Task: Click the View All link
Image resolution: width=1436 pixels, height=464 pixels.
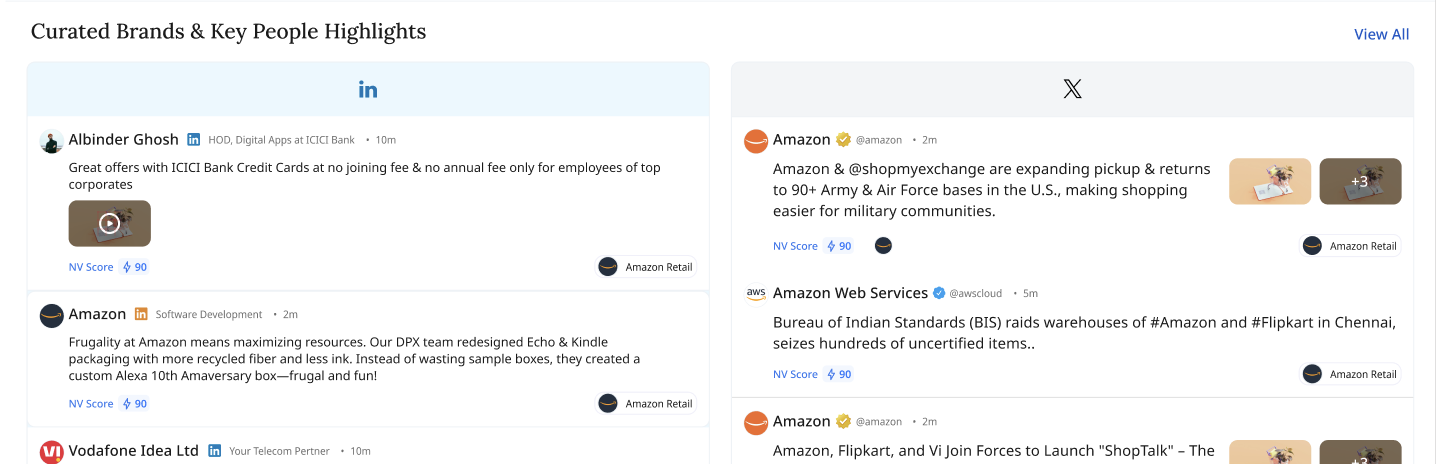Action: tap(1381, 34)
